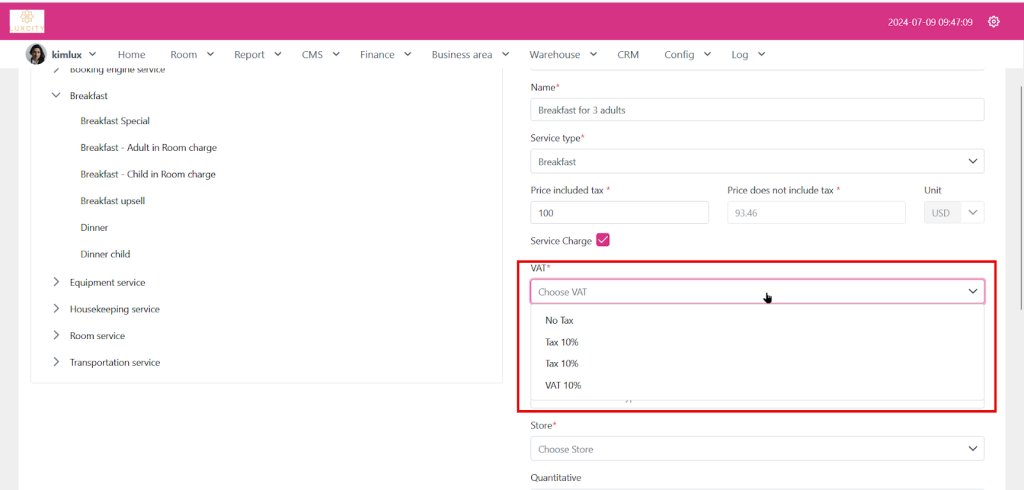The image size is (1024, 490).
Task: Open the Finance menu
Action: (384, 55)
